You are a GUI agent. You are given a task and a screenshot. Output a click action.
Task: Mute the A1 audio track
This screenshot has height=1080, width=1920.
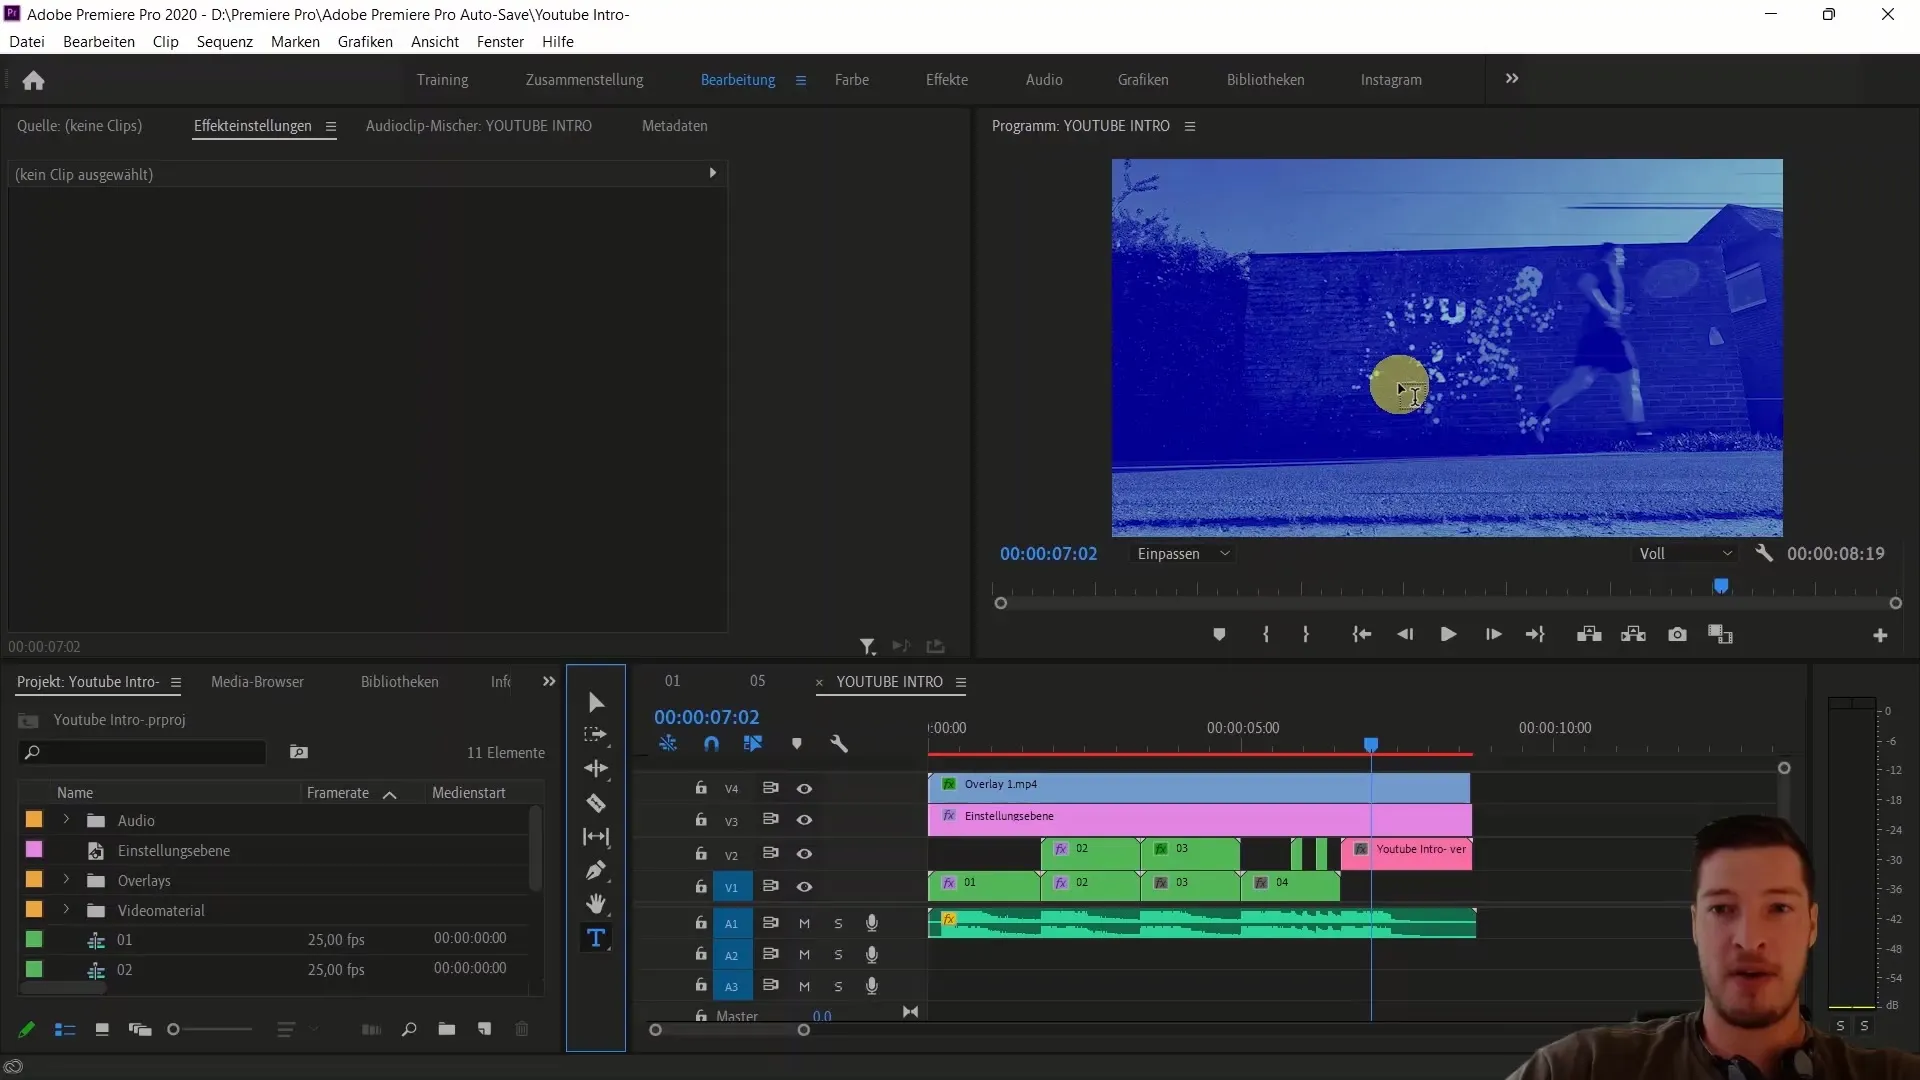tap(804, 922)
